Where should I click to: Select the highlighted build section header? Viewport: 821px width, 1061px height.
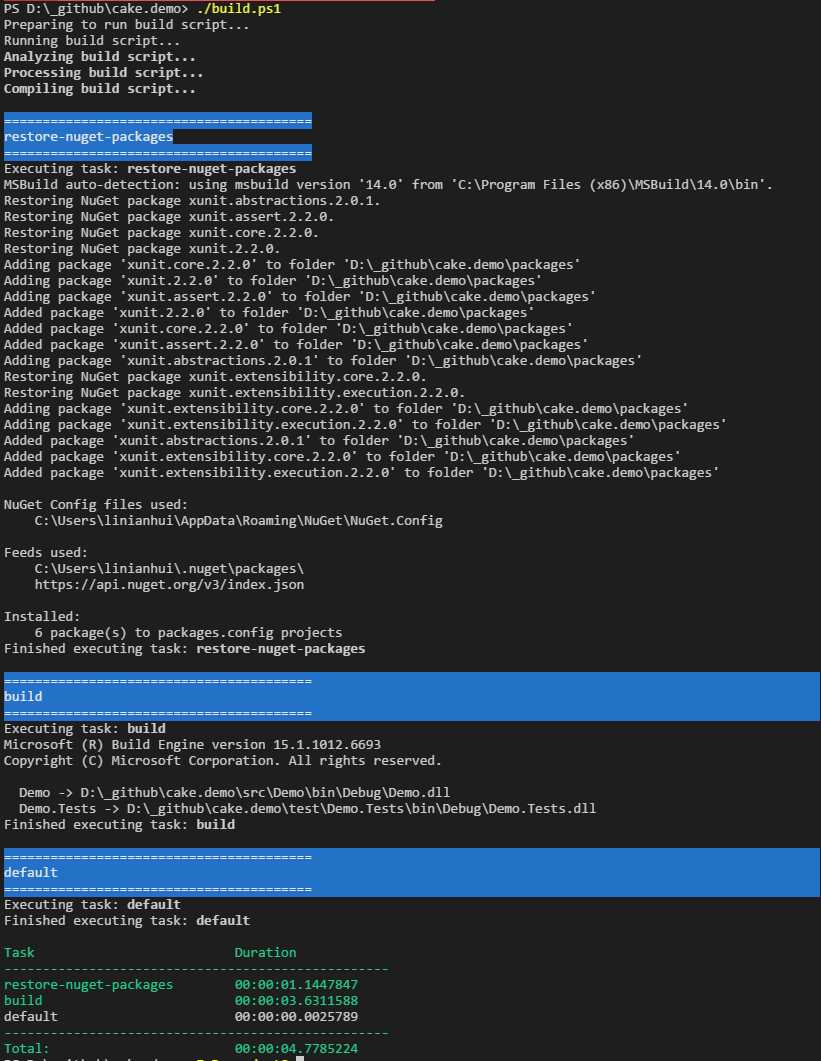click(412, 697)
